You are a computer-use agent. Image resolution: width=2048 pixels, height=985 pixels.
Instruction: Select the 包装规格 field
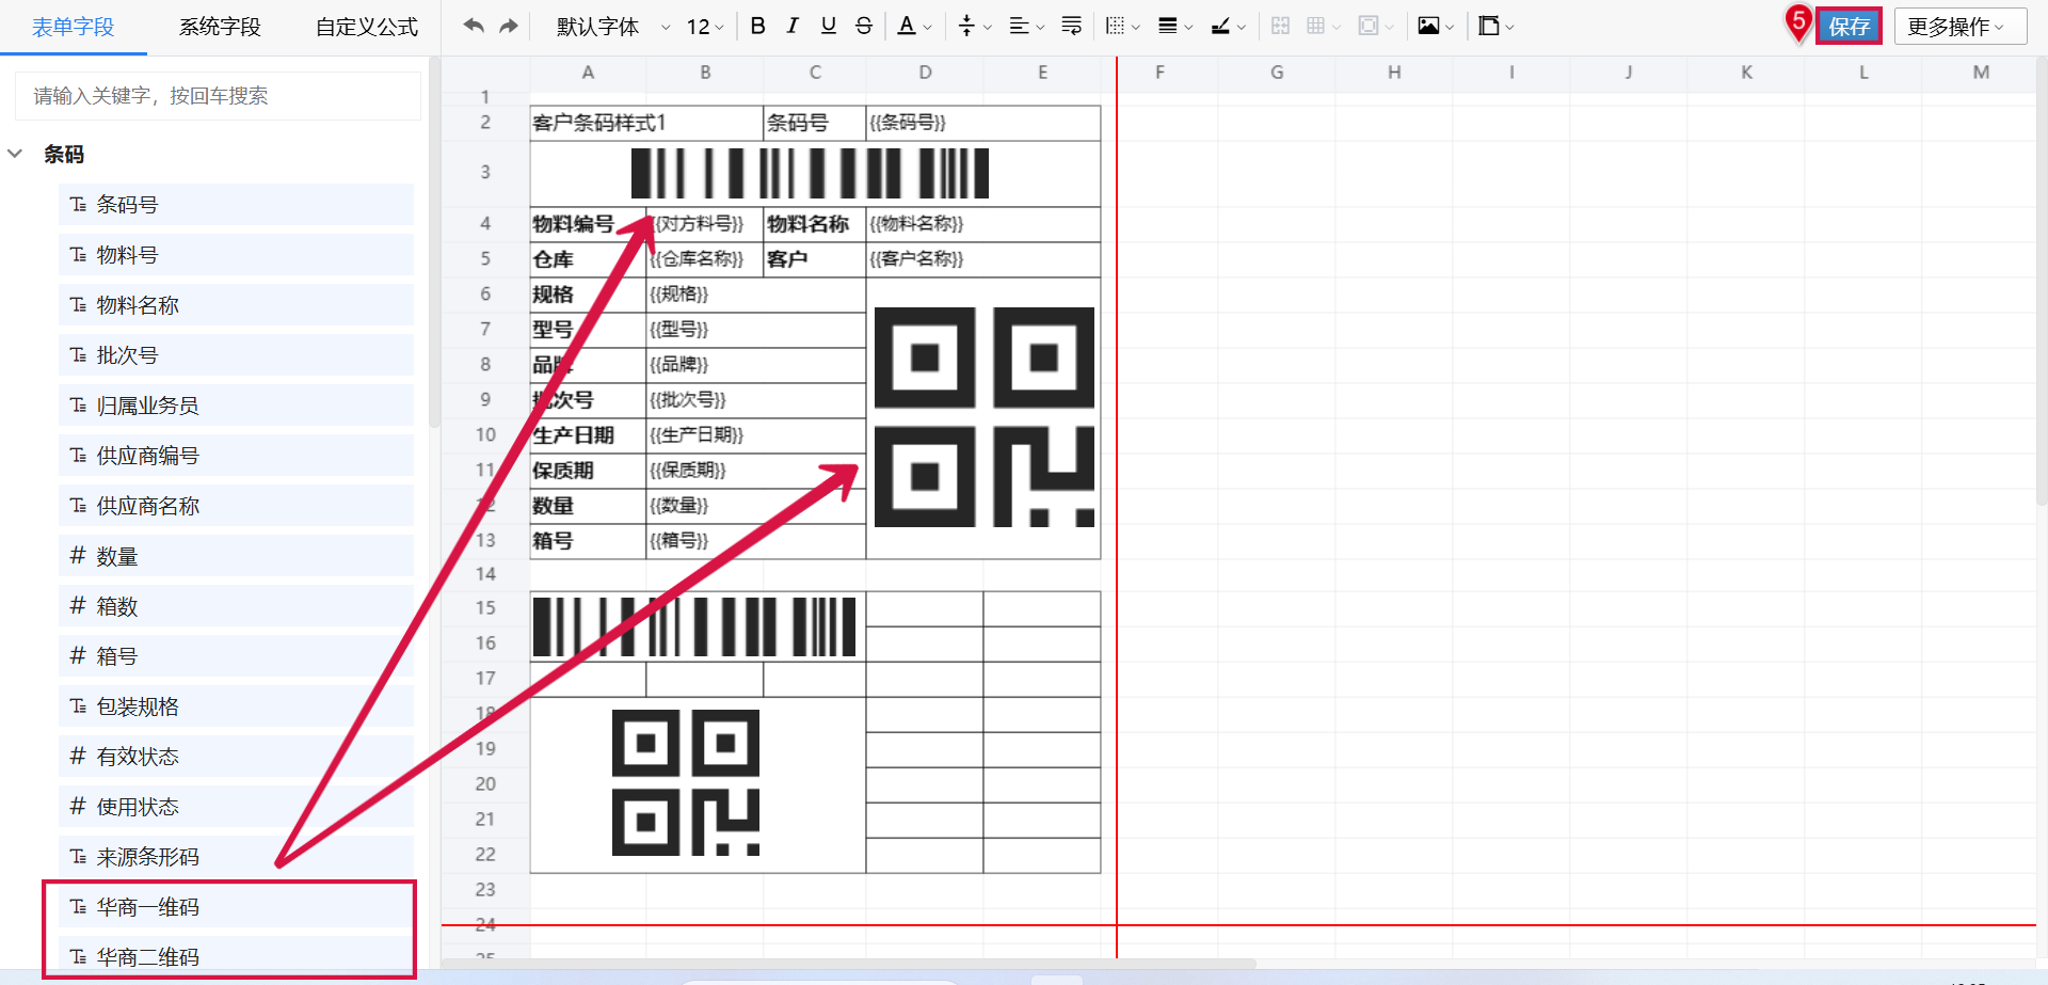(x=236, y=706)
